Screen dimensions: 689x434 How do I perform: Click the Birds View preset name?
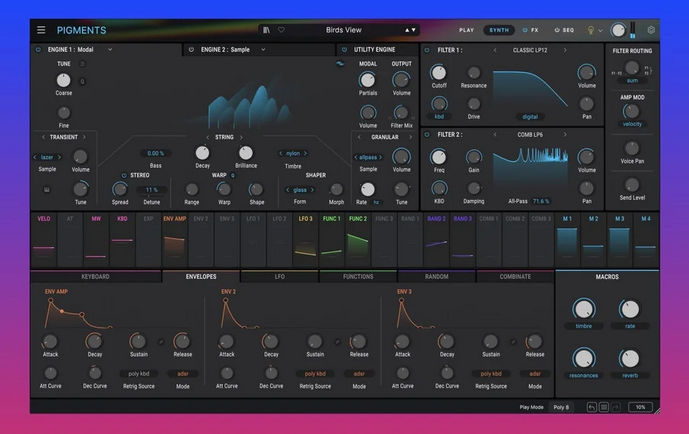(344, 30)
